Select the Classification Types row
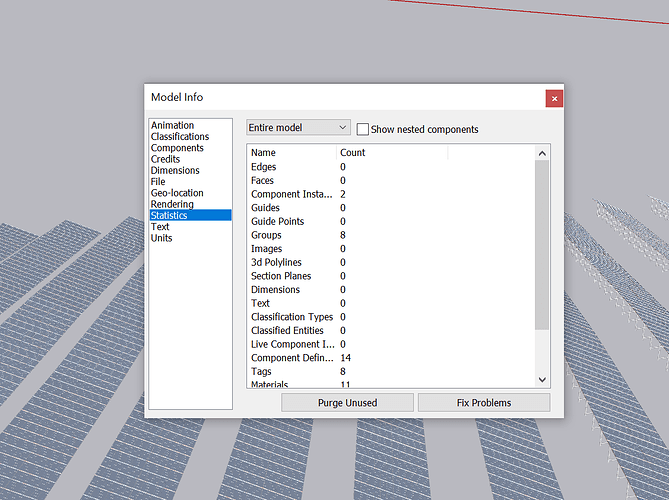Image resolution: width=669 pixels, height=500 pixels. [x=391, y=317]
